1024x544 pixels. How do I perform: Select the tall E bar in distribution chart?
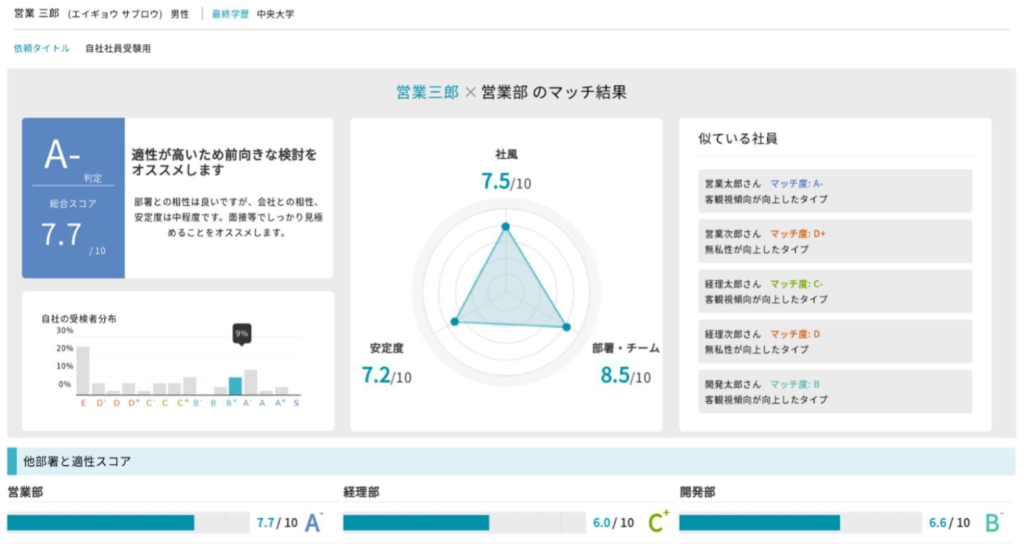coord(83,370)
